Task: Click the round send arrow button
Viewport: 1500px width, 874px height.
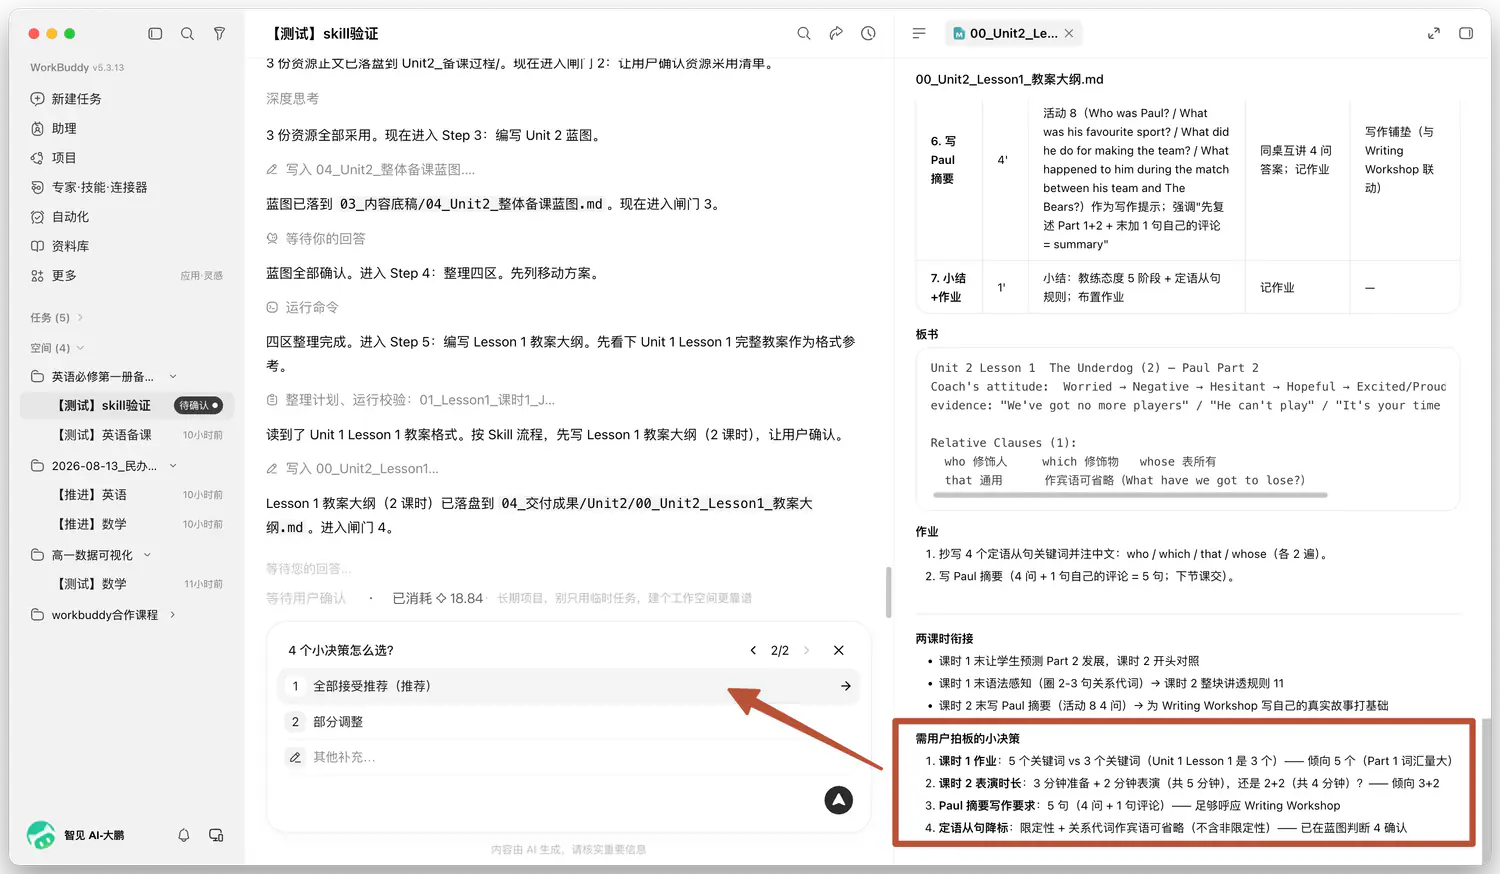Action: 838,799
